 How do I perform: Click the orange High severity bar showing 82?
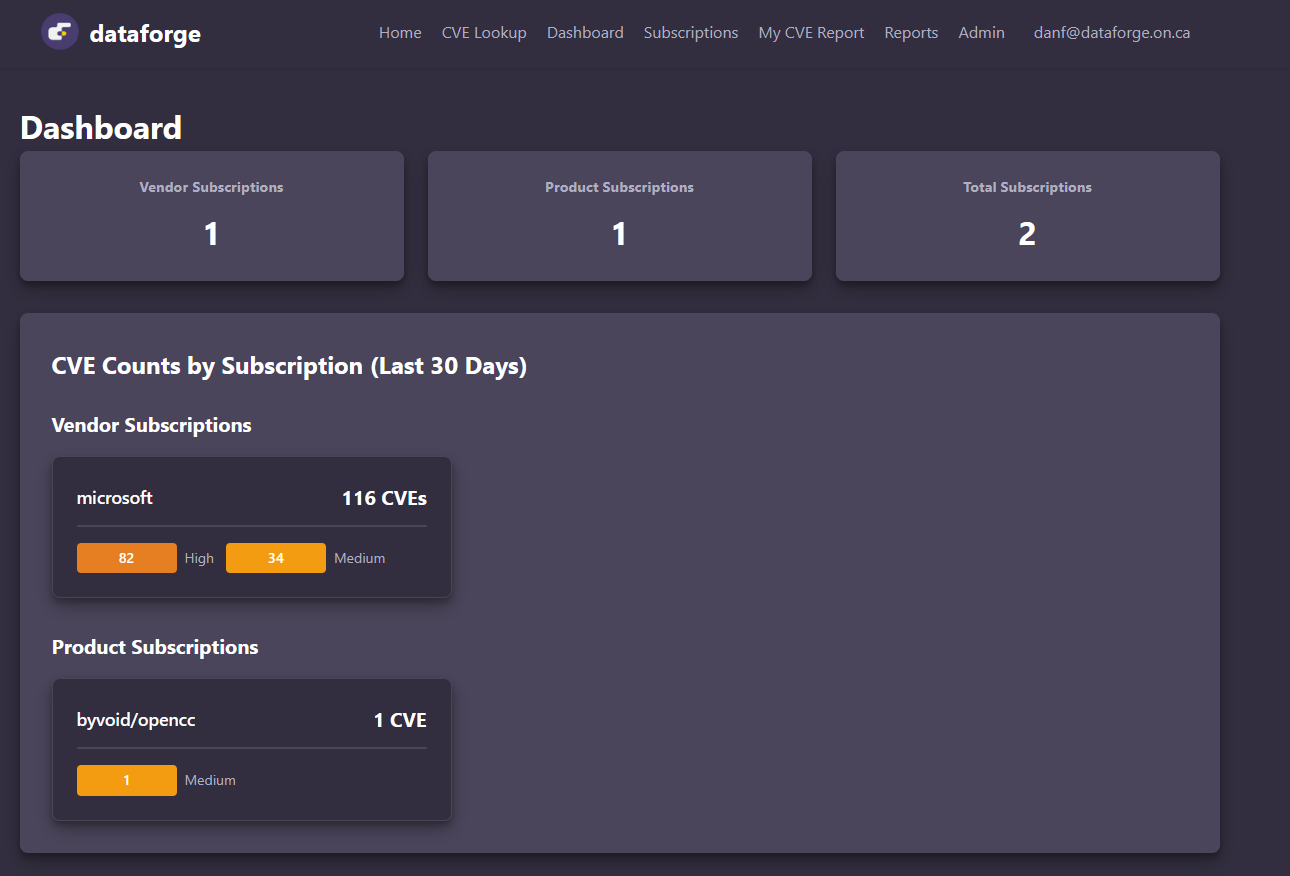127,558
